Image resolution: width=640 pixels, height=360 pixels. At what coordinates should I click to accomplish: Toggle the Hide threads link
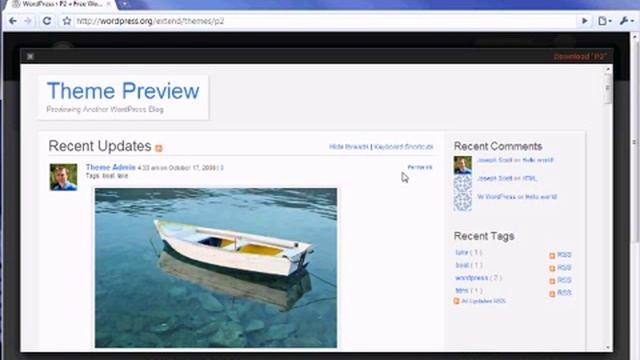[x=349, y=147]
